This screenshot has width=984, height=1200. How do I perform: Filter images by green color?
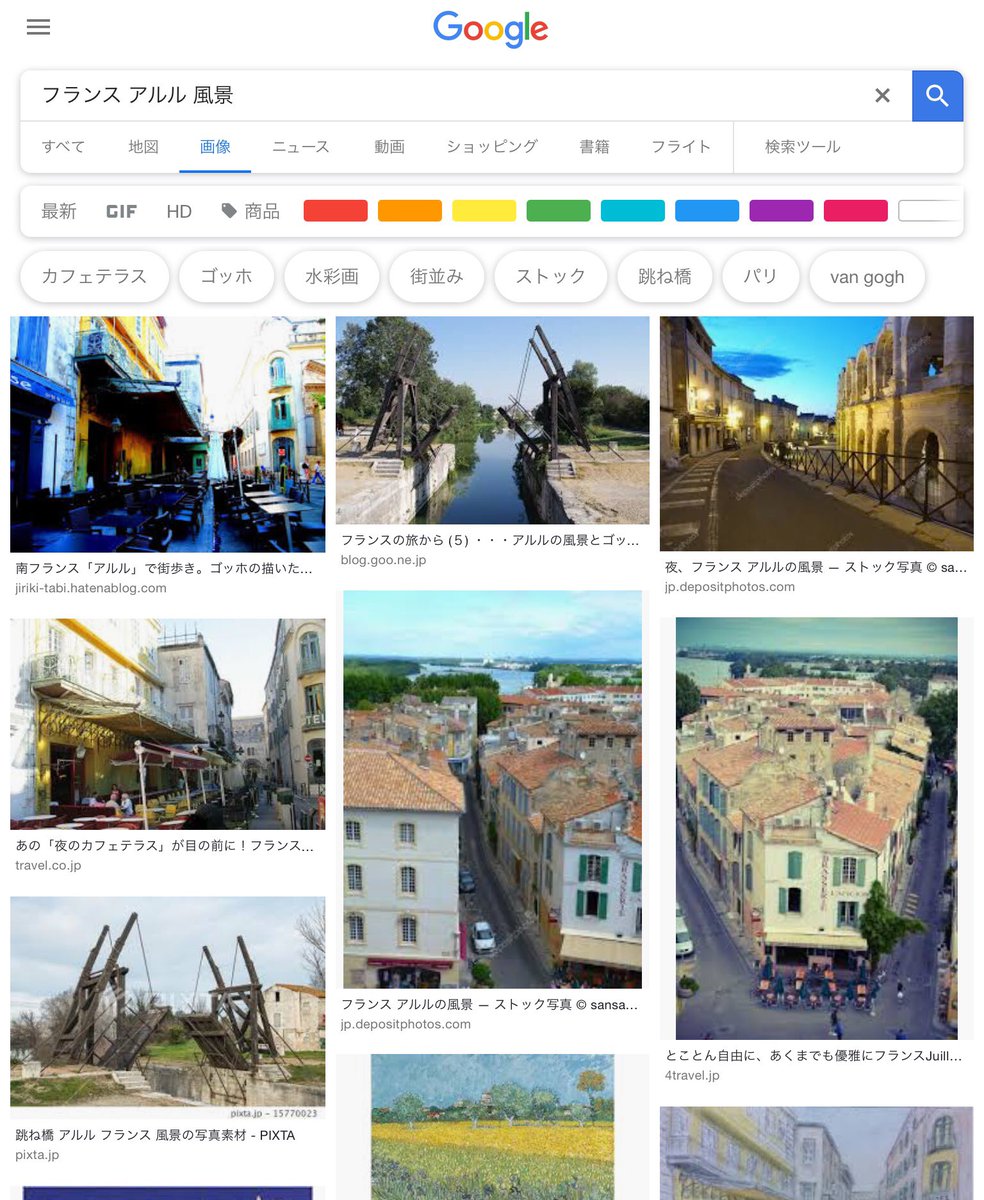[x=558, y=211]
